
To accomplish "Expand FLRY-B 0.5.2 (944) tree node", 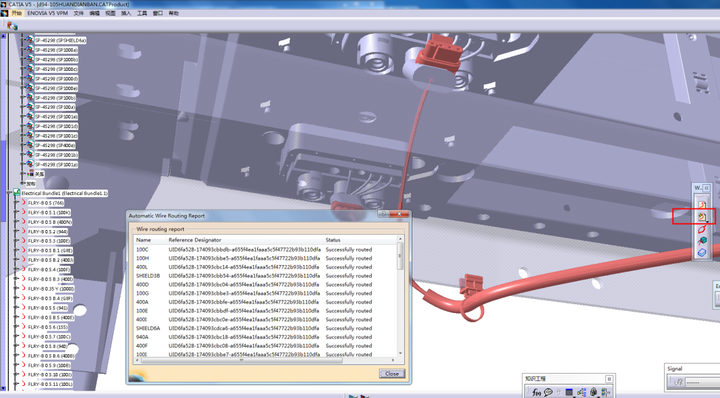I will pos(17,232).
